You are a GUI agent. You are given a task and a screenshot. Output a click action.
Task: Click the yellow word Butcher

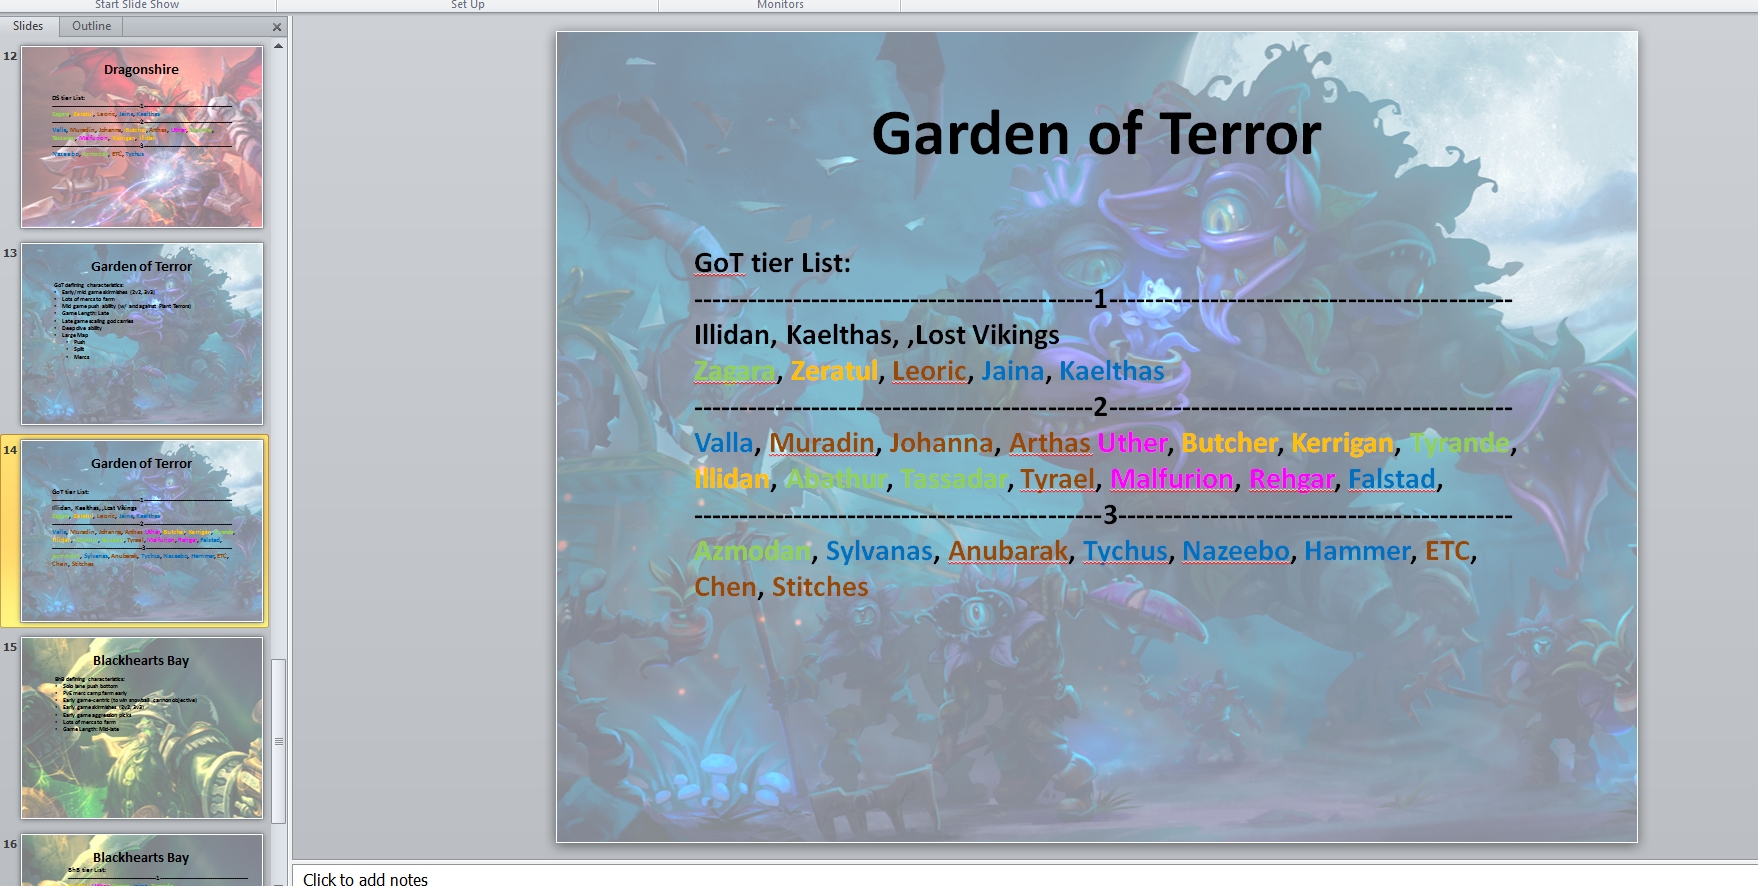(1229, 443)
